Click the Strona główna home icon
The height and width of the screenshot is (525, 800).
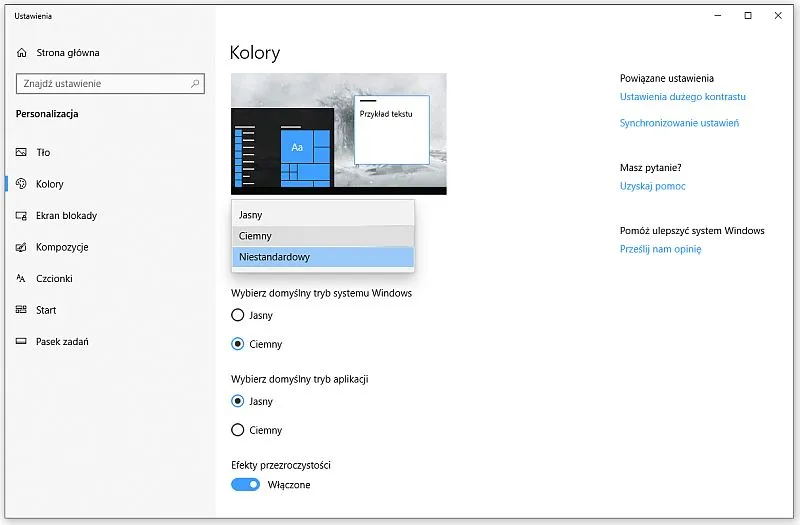(22, 53)
